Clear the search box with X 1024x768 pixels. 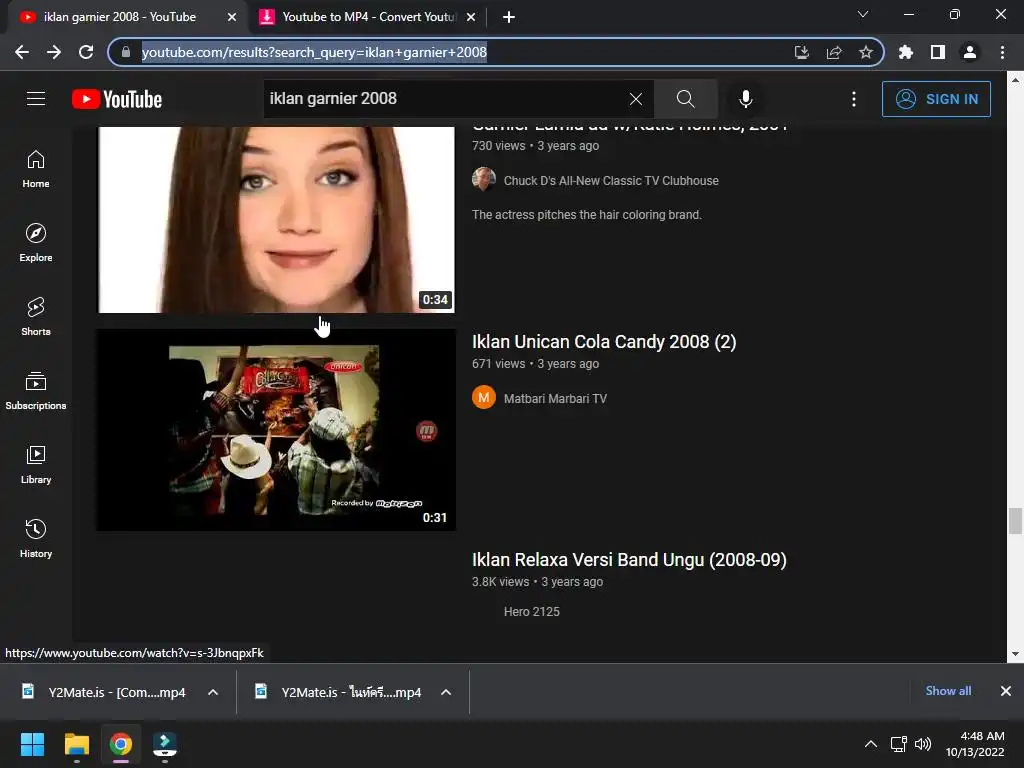pos(635,99)
